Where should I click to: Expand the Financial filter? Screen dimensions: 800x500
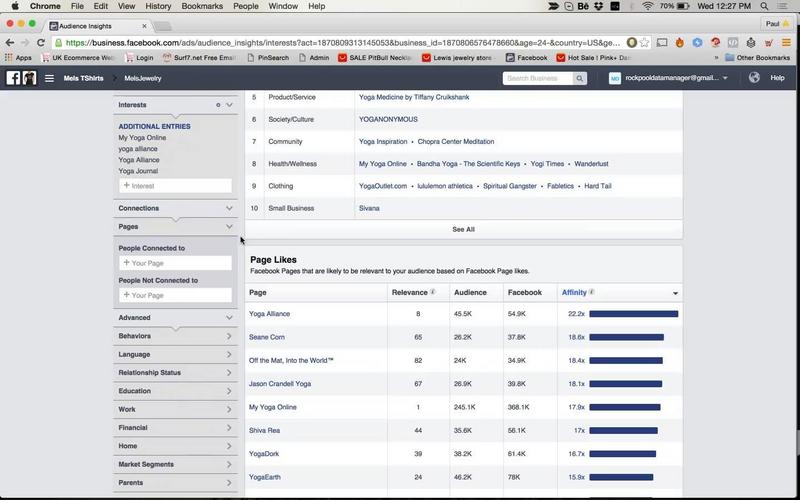tap(176, 428)
